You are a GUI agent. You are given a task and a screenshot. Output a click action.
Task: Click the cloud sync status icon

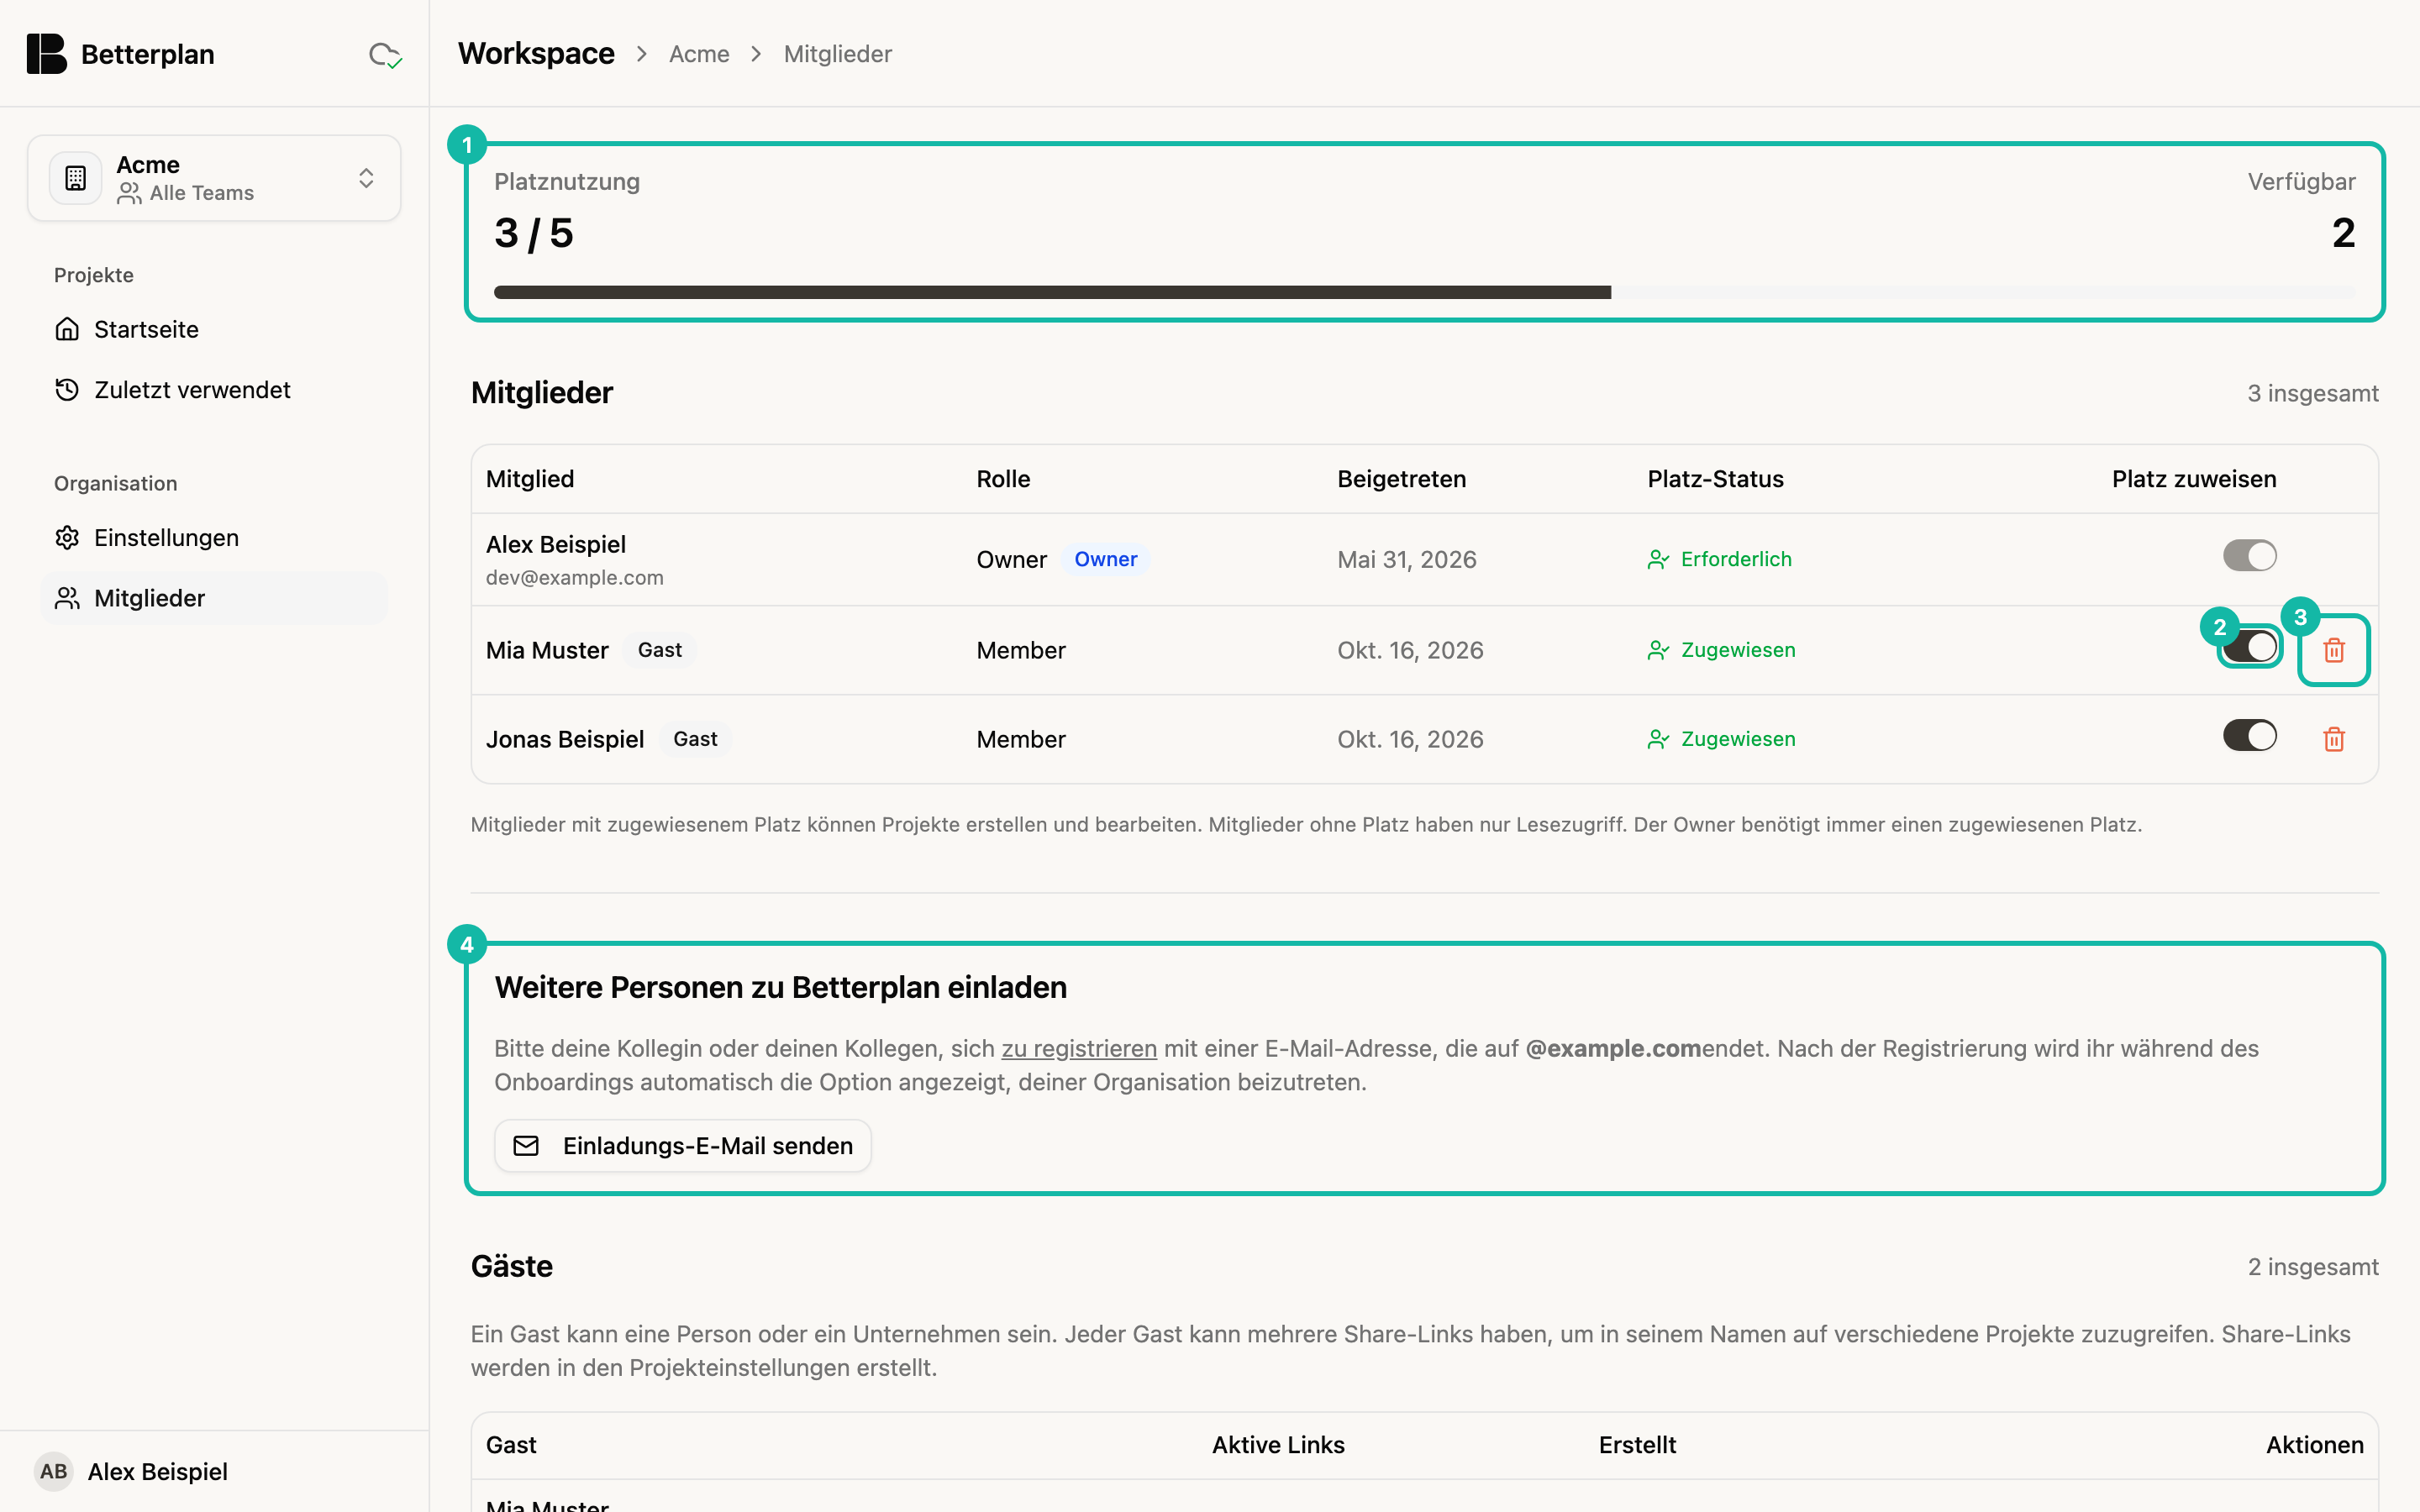click(385, 55)
